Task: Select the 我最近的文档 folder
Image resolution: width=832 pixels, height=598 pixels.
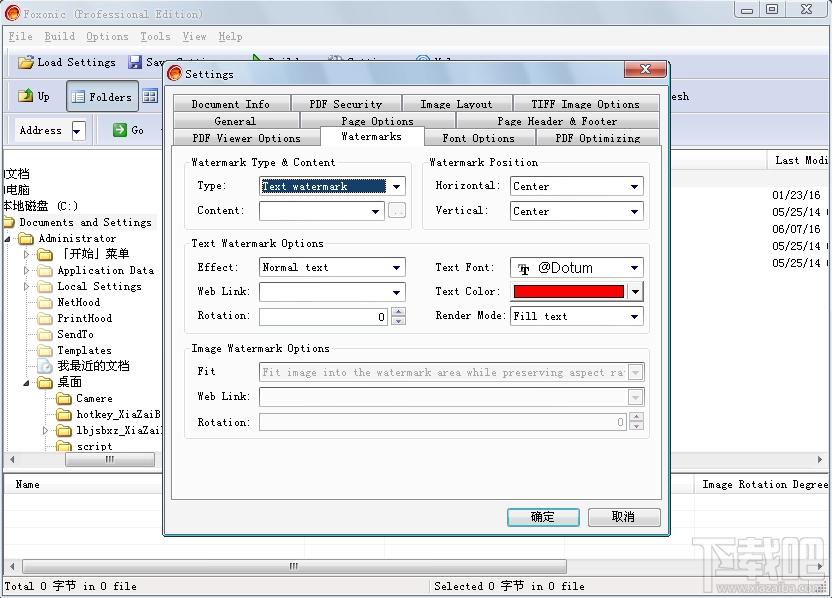Action: [x=93, y=366]
